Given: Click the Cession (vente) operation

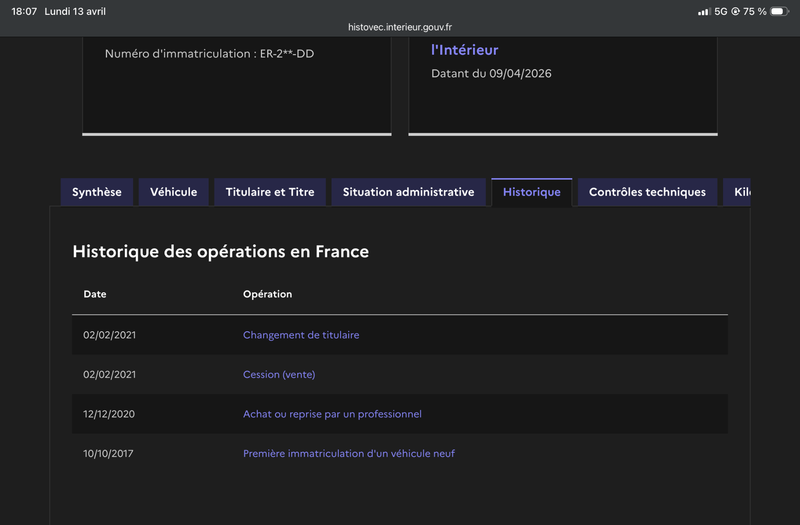Looking at the screenshot, I should click(279, 374).
